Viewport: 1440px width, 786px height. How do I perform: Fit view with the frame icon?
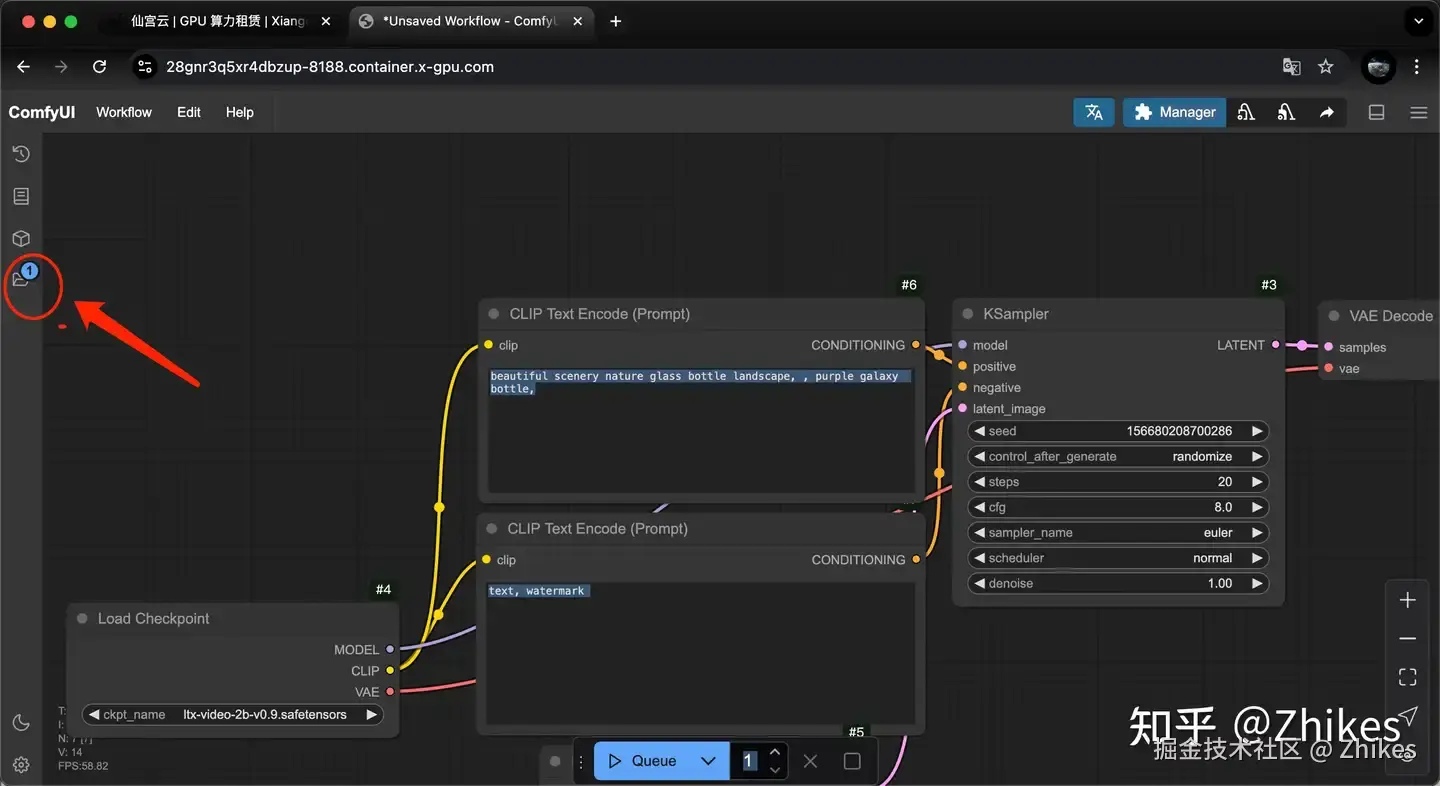tap(1408, 677)
